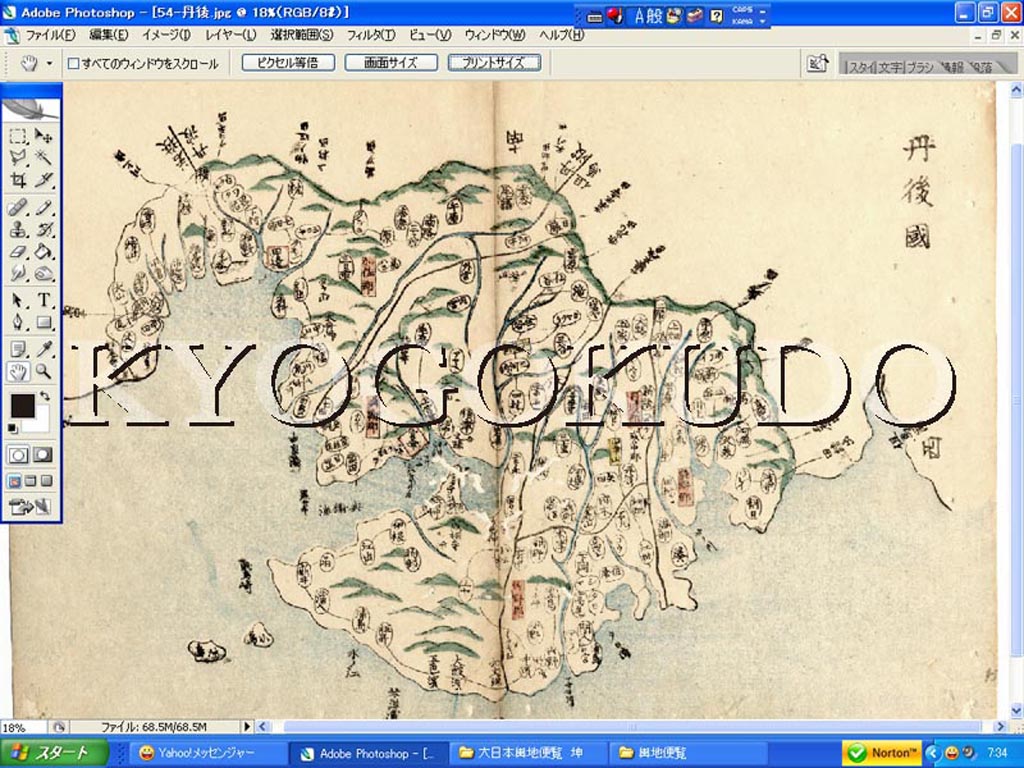
Task: Click the 画面サイズ button
Action: pyautogui.click(x=391, y=63)
